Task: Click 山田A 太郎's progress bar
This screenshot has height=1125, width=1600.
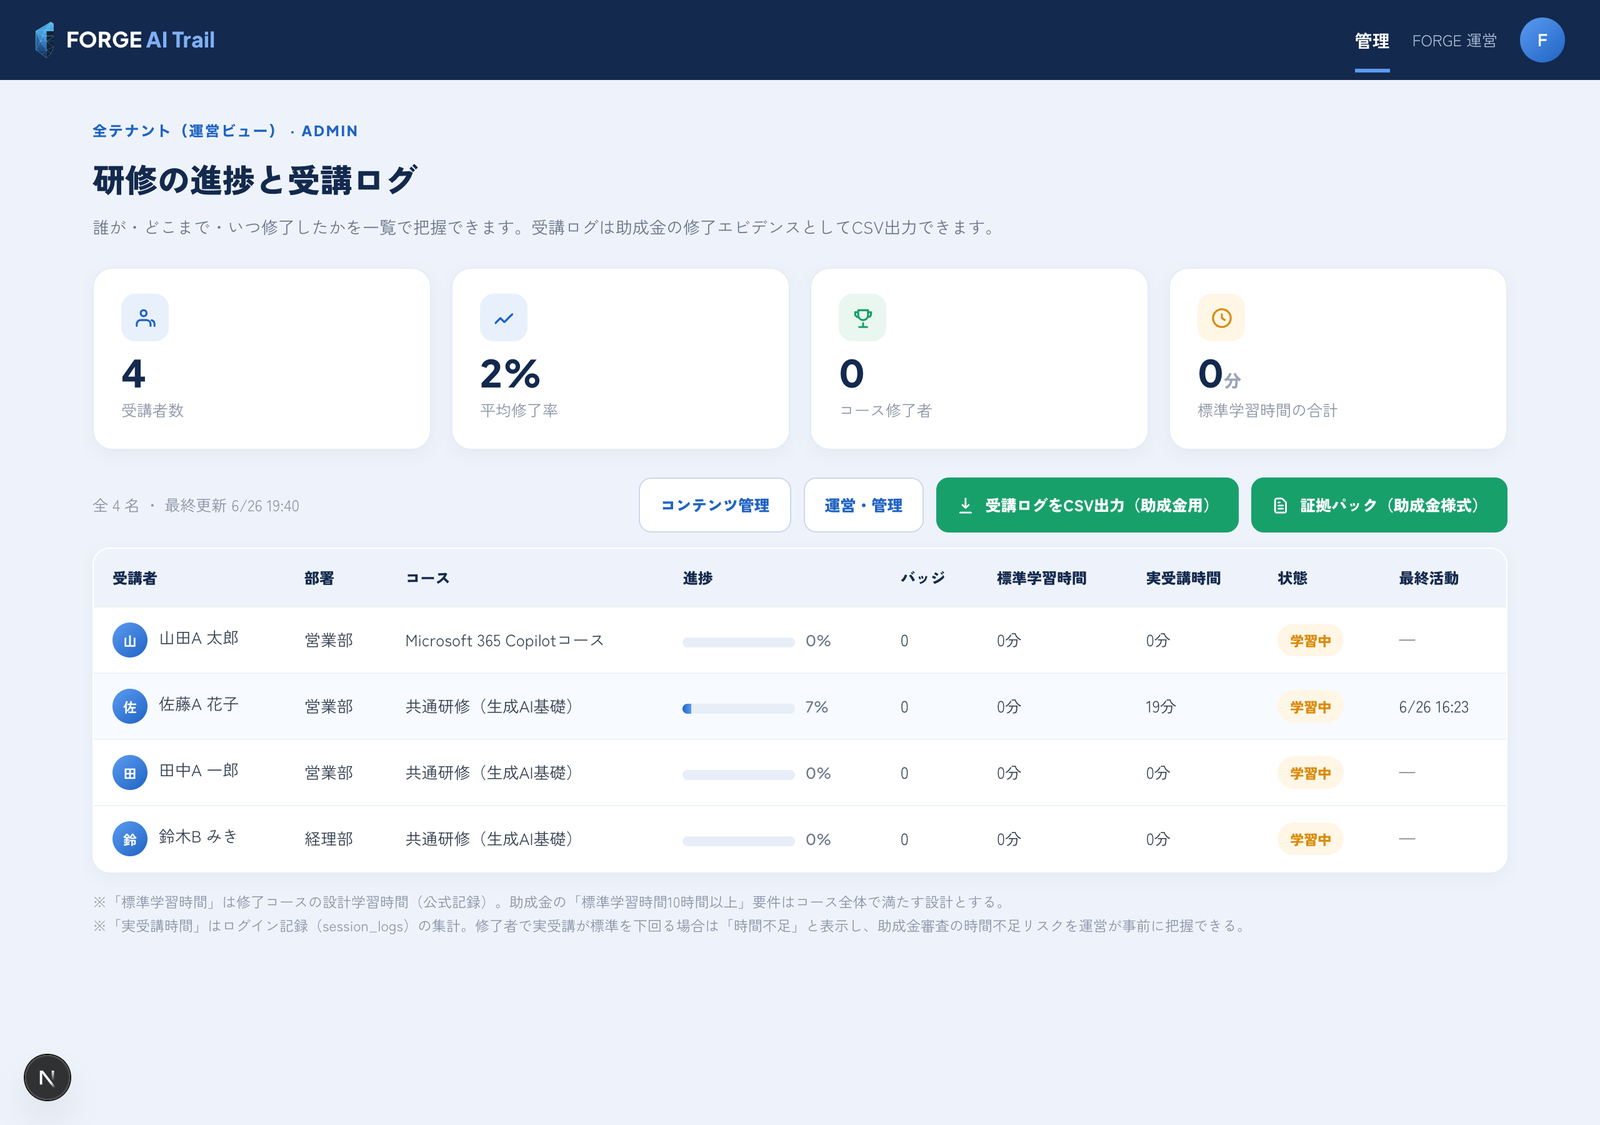Action: pos(738,642)
